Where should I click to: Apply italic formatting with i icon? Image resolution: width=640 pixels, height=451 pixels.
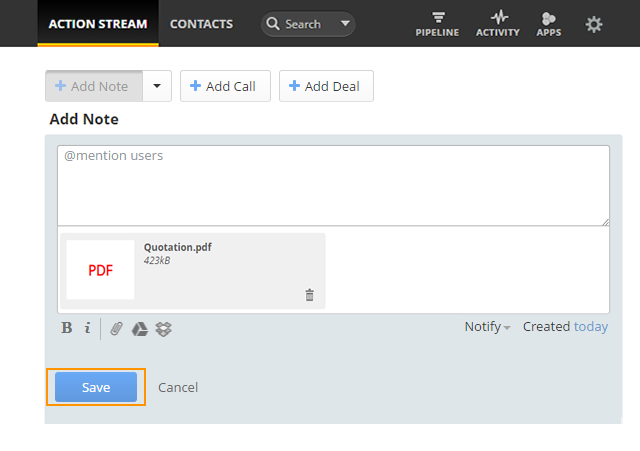[x=87, y=327]
